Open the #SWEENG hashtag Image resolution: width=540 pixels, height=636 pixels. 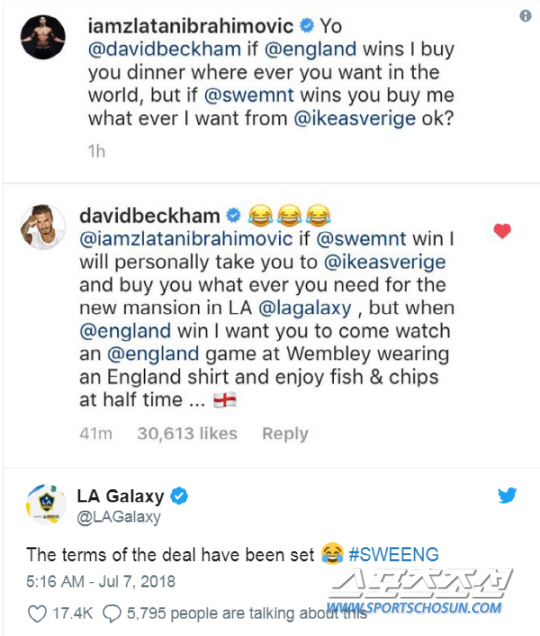[394, 554]
